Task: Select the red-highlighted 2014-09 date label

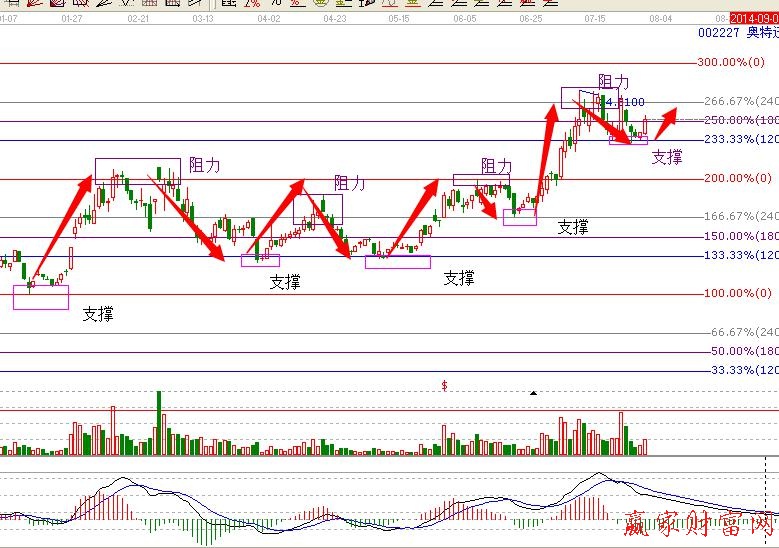Action: 753,18
